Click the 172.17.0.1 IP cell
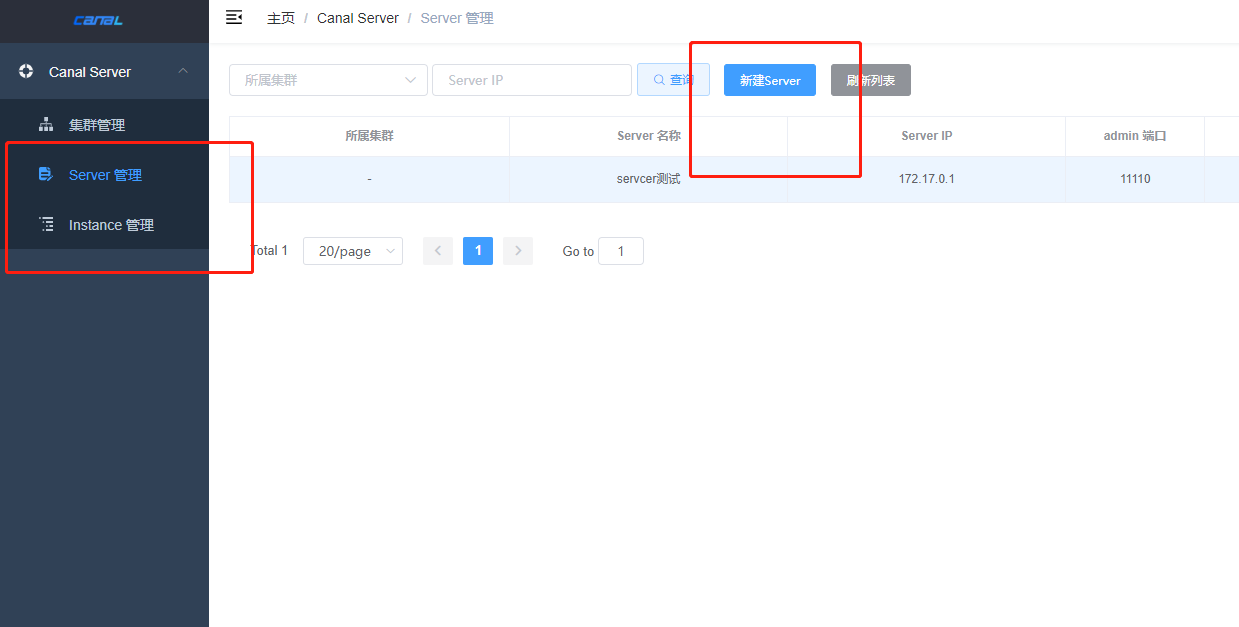This screenshot has height=627, width=1239. click(x=926, y=179)
